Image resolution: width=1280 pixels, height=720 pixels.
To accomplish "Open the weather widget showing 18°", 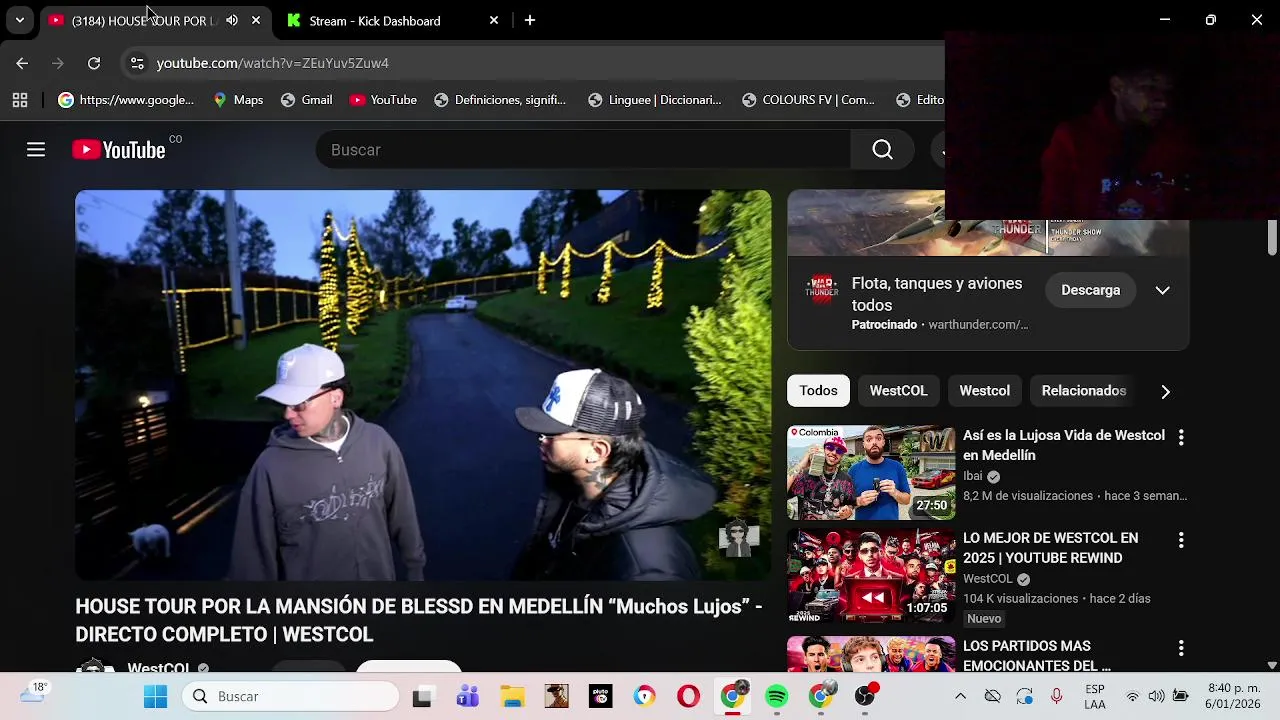I will (33, 693).
